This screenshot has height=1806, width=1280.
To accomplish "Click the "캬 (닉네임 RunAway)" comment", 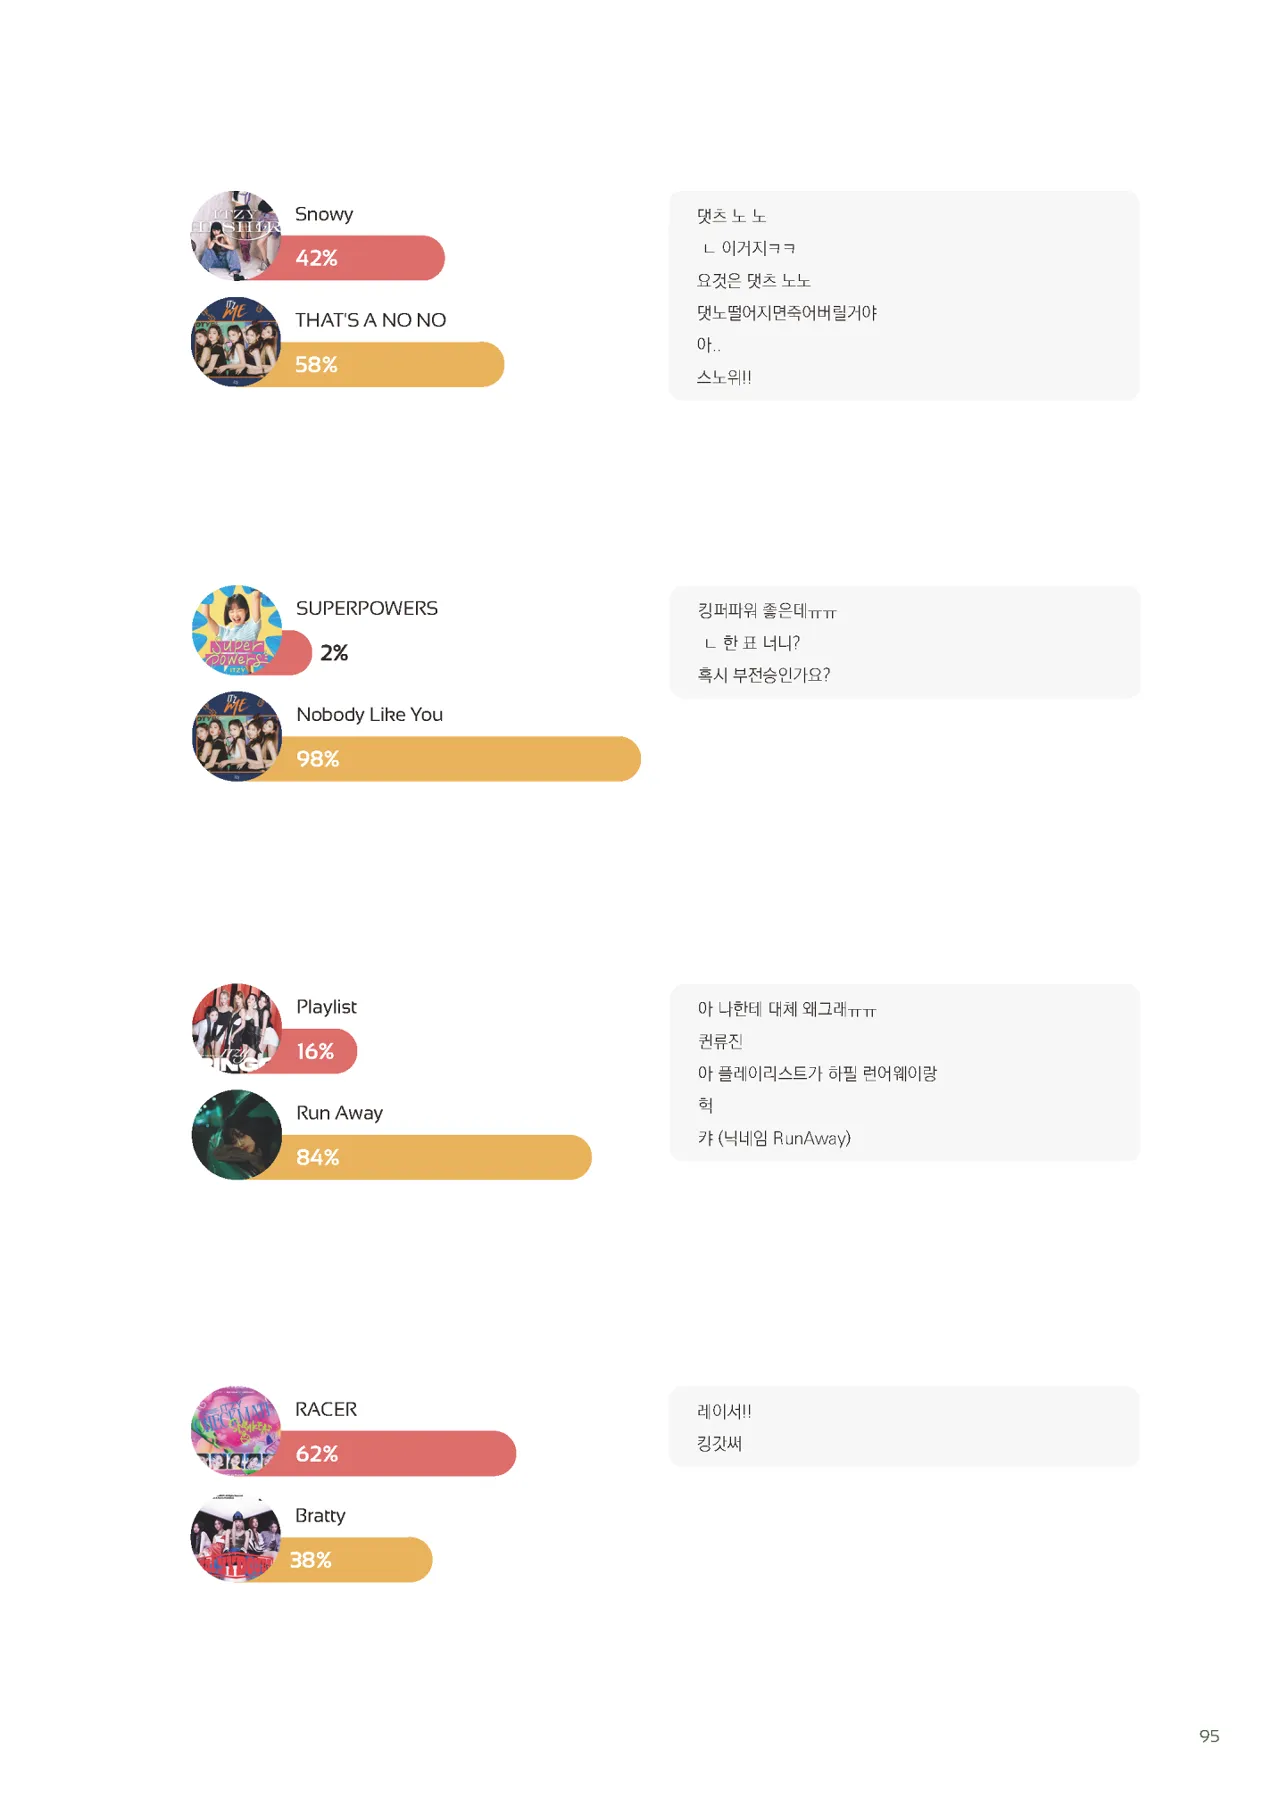I will coord(774,1138).
